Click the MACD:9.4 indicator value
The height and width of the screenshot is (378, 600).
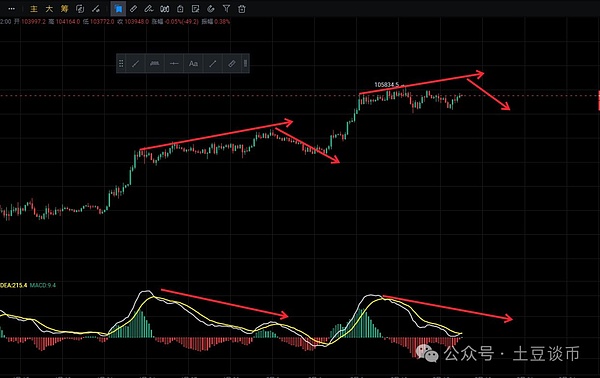(x=43, y=285)
